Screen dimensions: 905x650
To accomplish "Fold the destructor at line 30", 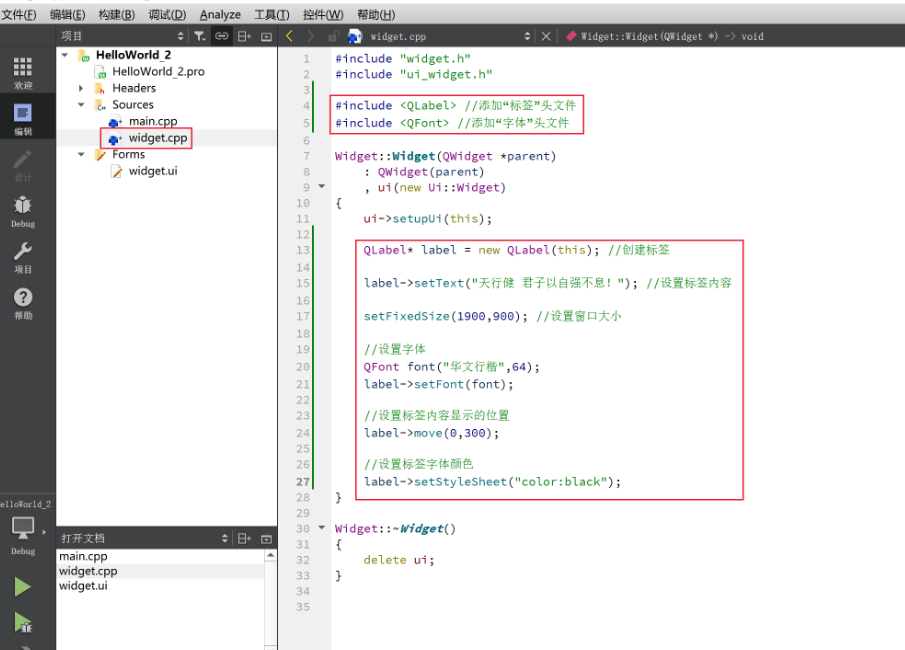I will [x=322, y=527].
